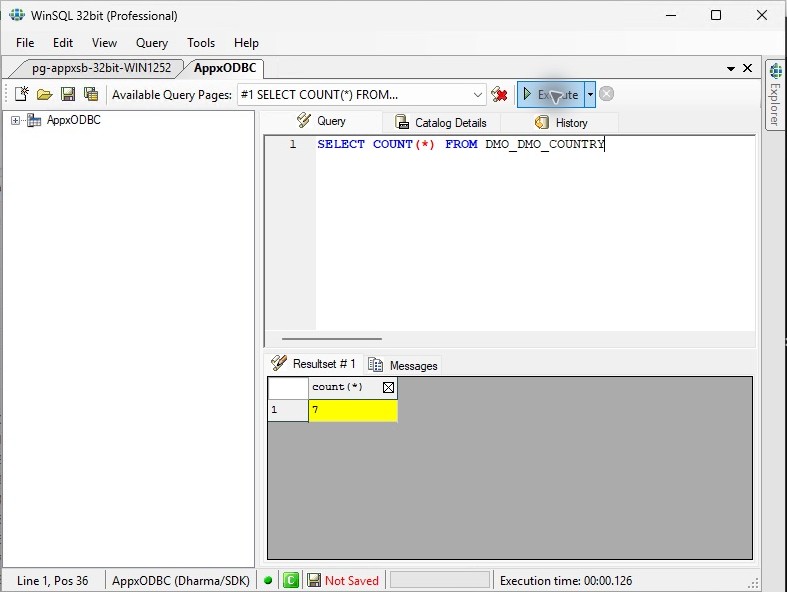Click line number 1 in editor gutter
This screenshot has width=787, height=592.
tap(293, 145)
